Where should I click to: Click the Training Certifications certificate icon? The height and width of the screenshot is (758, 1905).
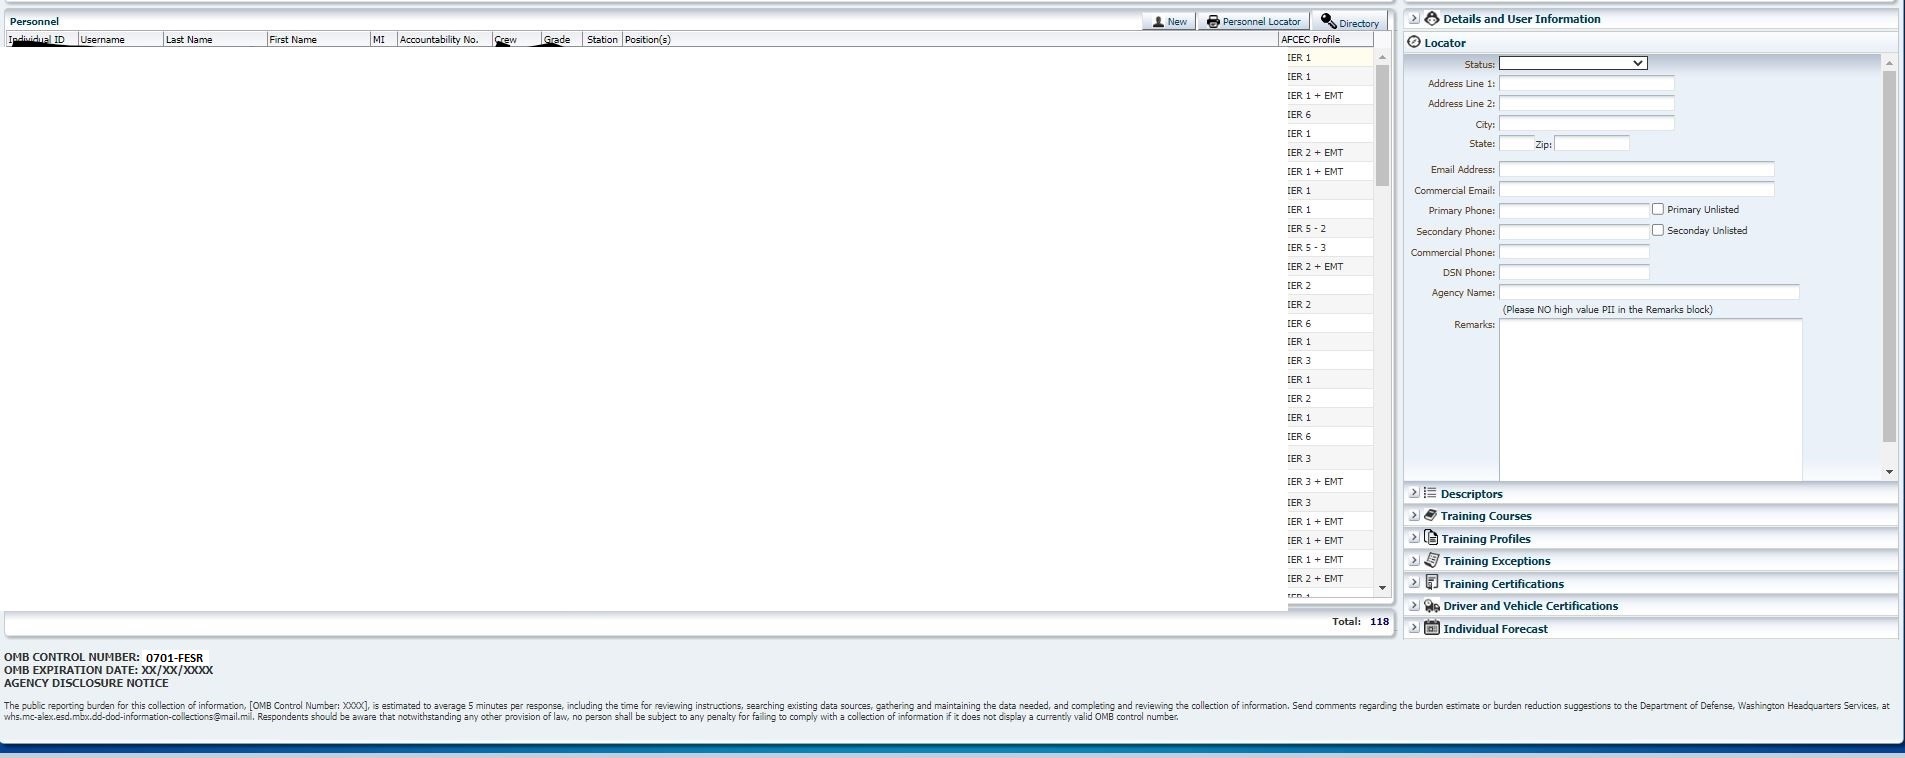point(1431,583)
